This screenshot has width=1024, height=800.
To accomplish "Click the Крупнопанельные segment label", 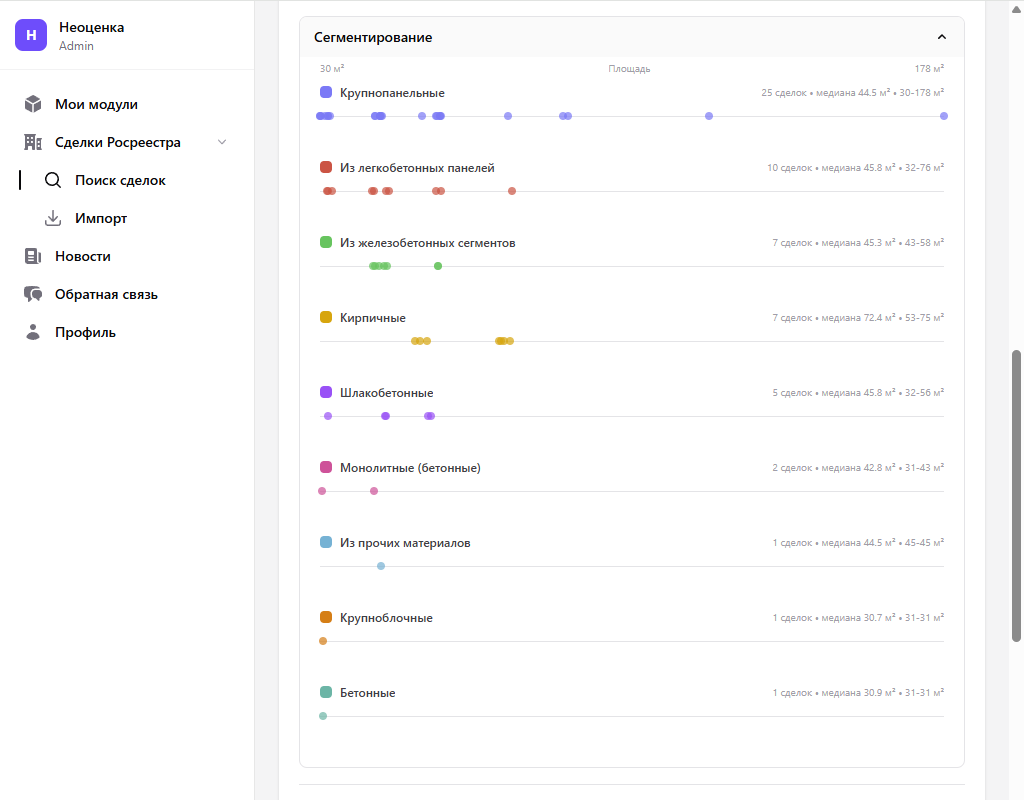I will coord(392,93).
